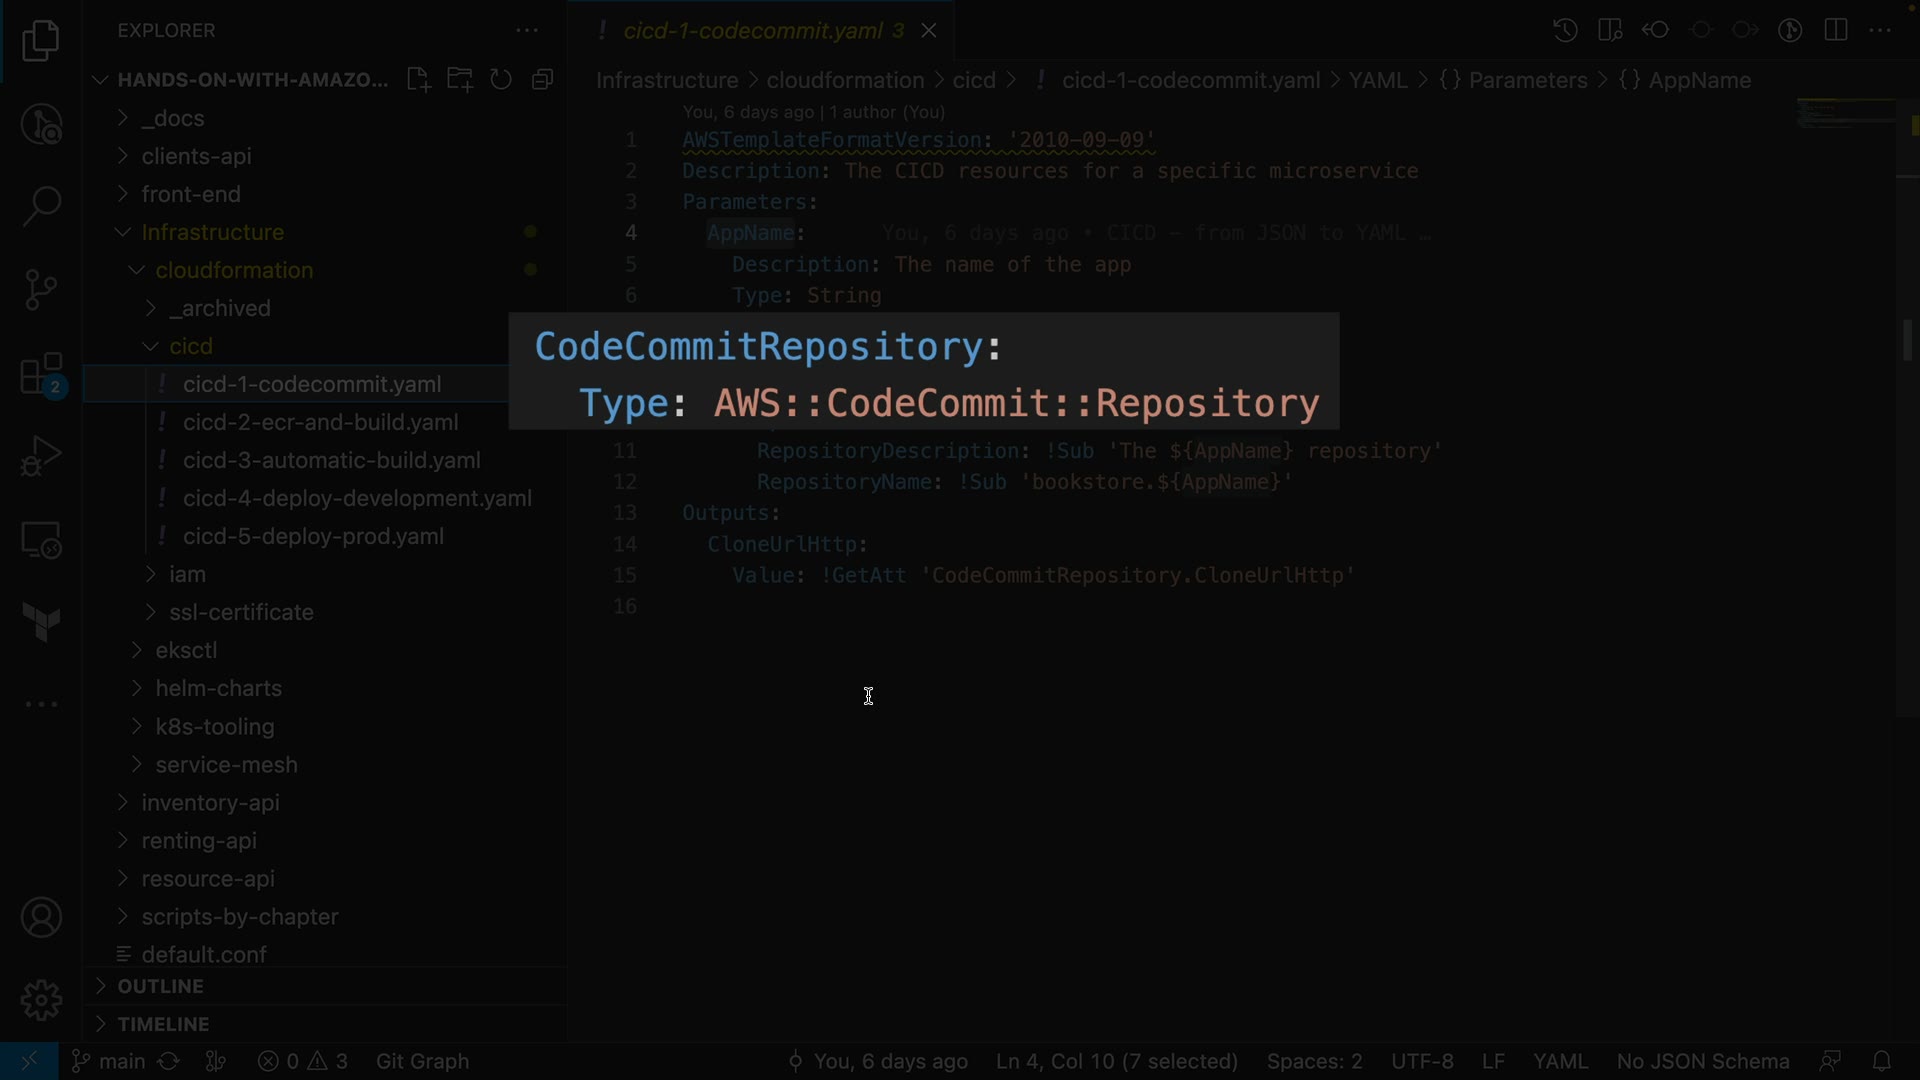Open the Terraform extension icon

(41, 622)
